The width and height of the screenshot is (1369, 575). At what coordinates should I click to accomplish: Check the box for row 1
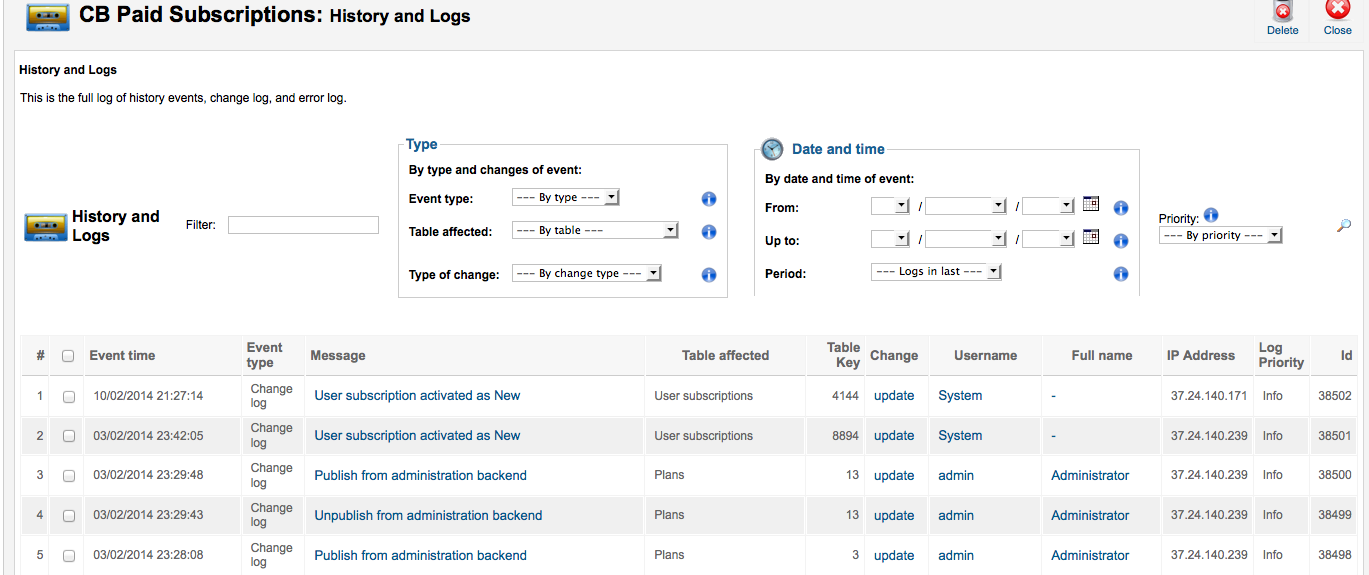pyautogui.click(x=69, y=397)
